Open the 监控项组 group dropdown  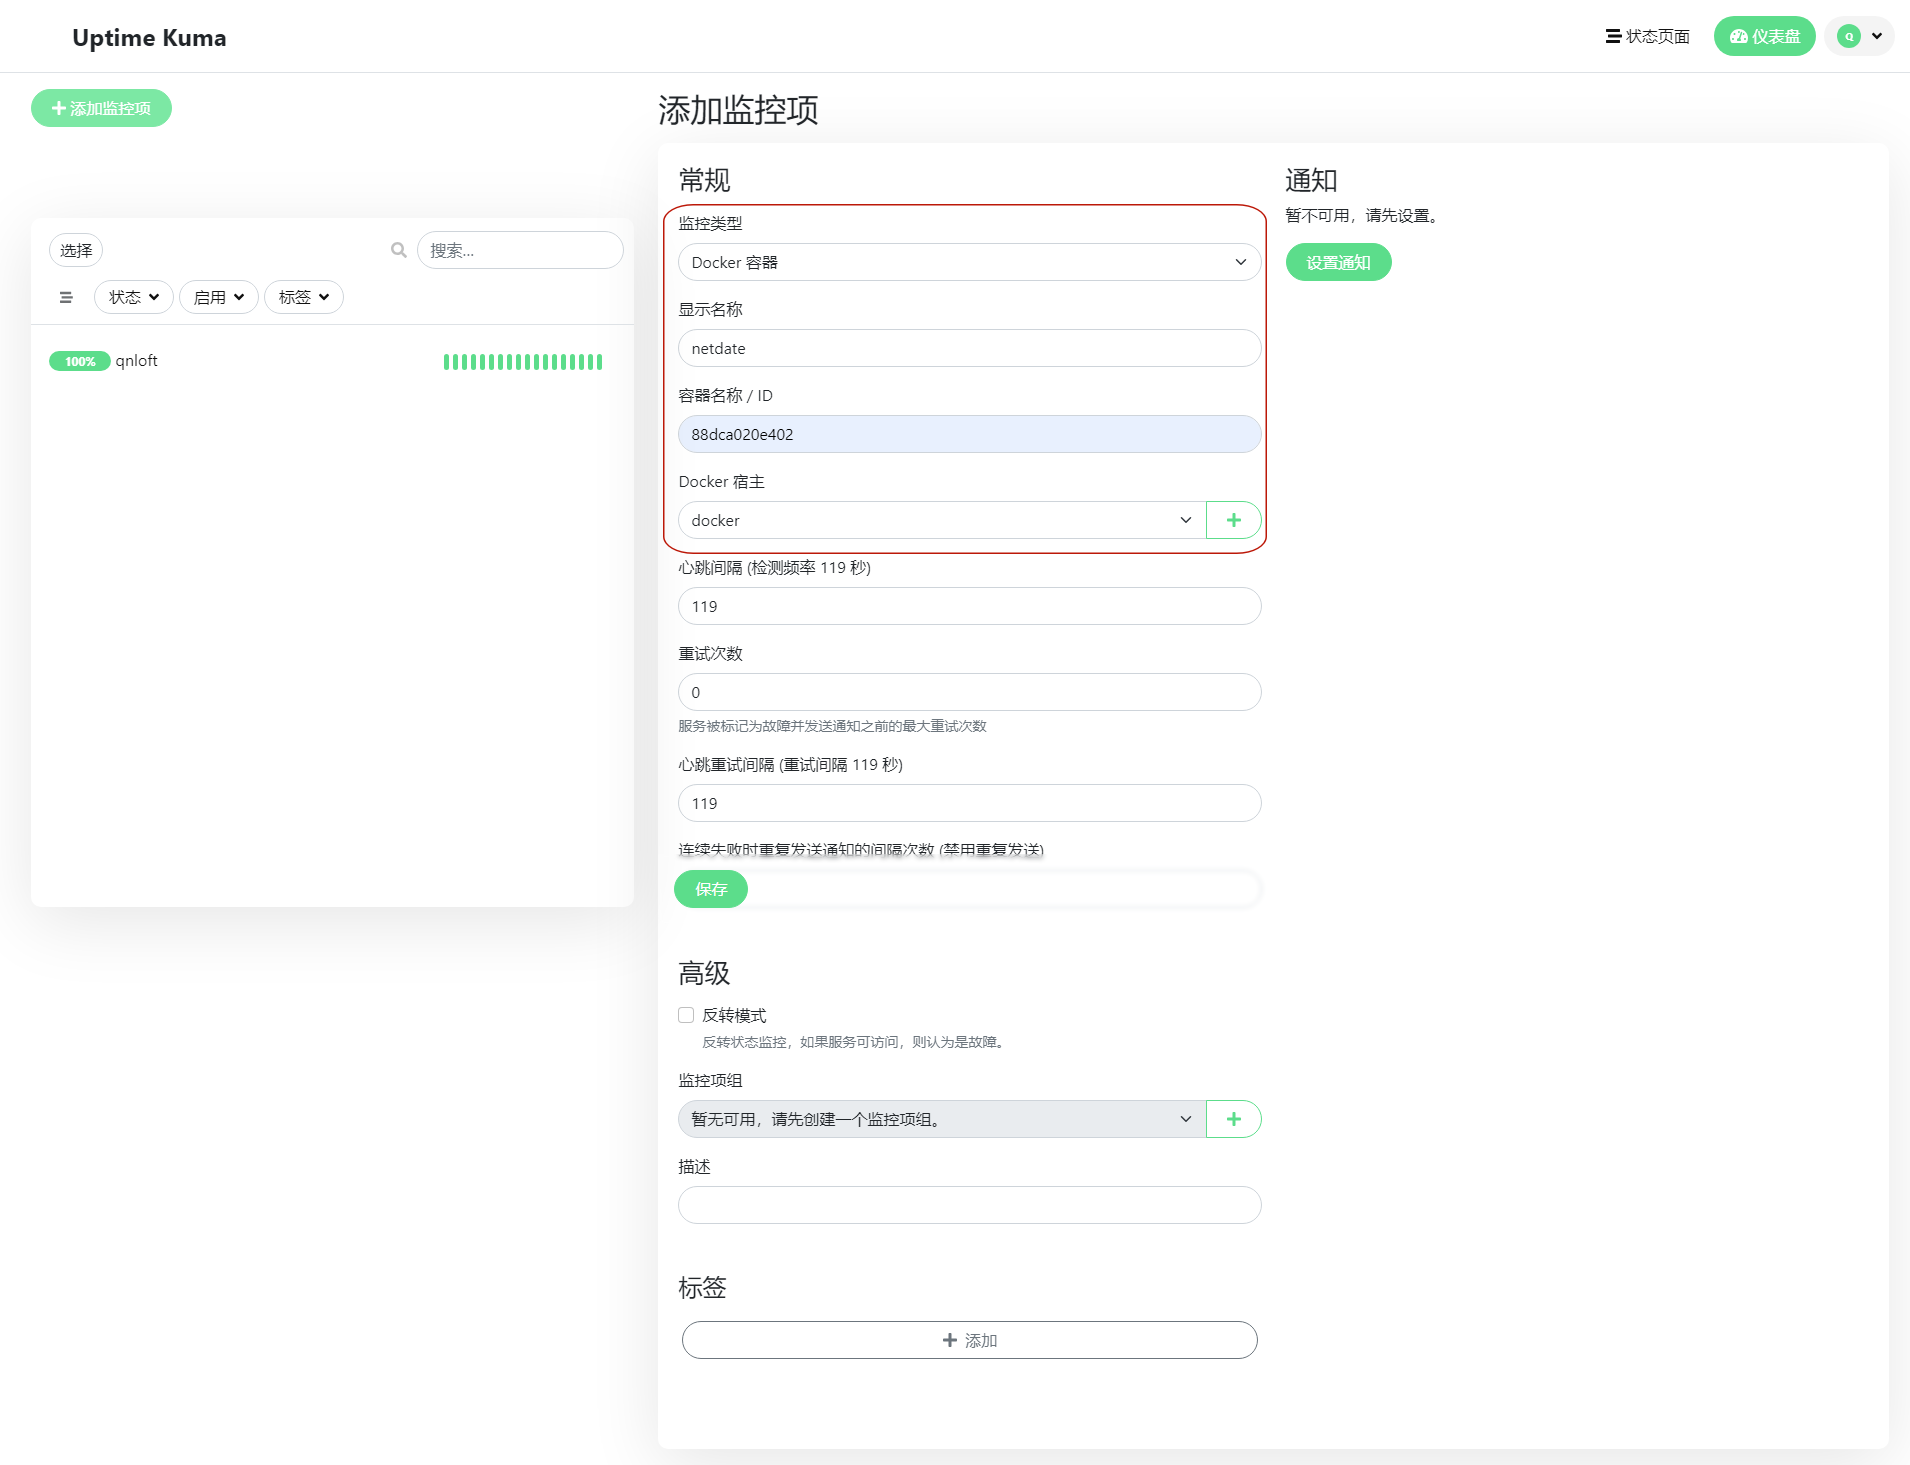(x=942, y=1119)
